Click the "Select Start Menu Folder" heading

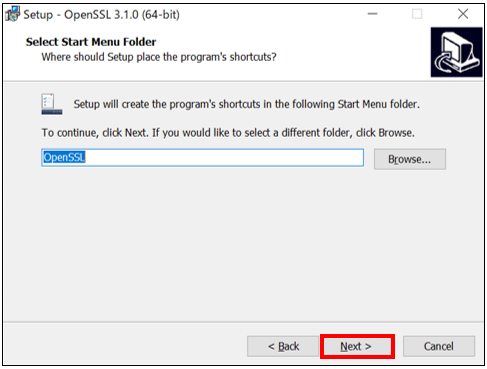[91, 42]
